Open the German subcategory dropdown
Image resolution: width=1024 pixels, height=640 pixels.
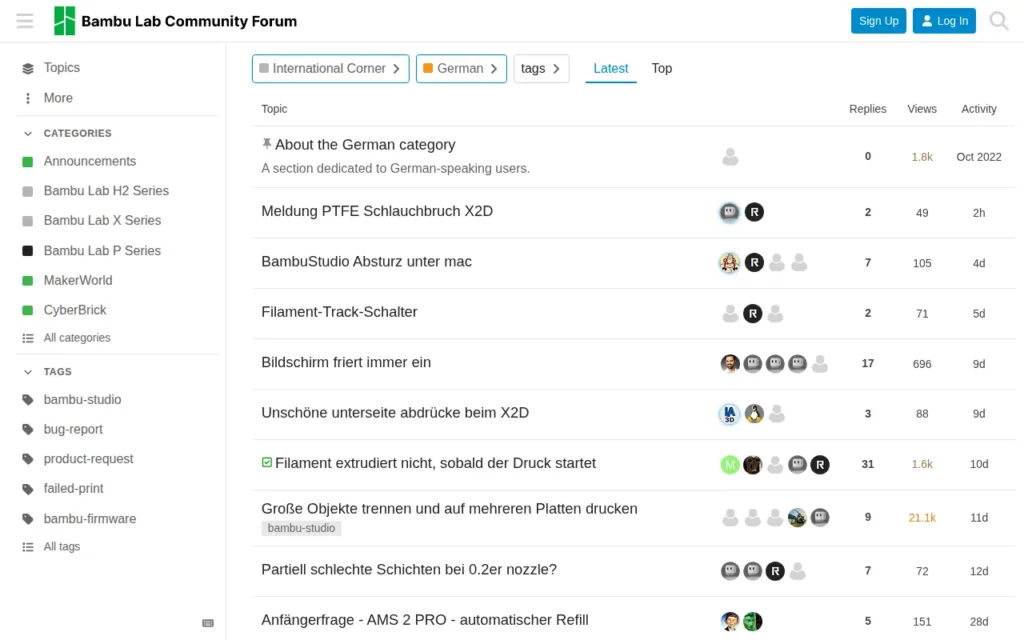point(461,69)
